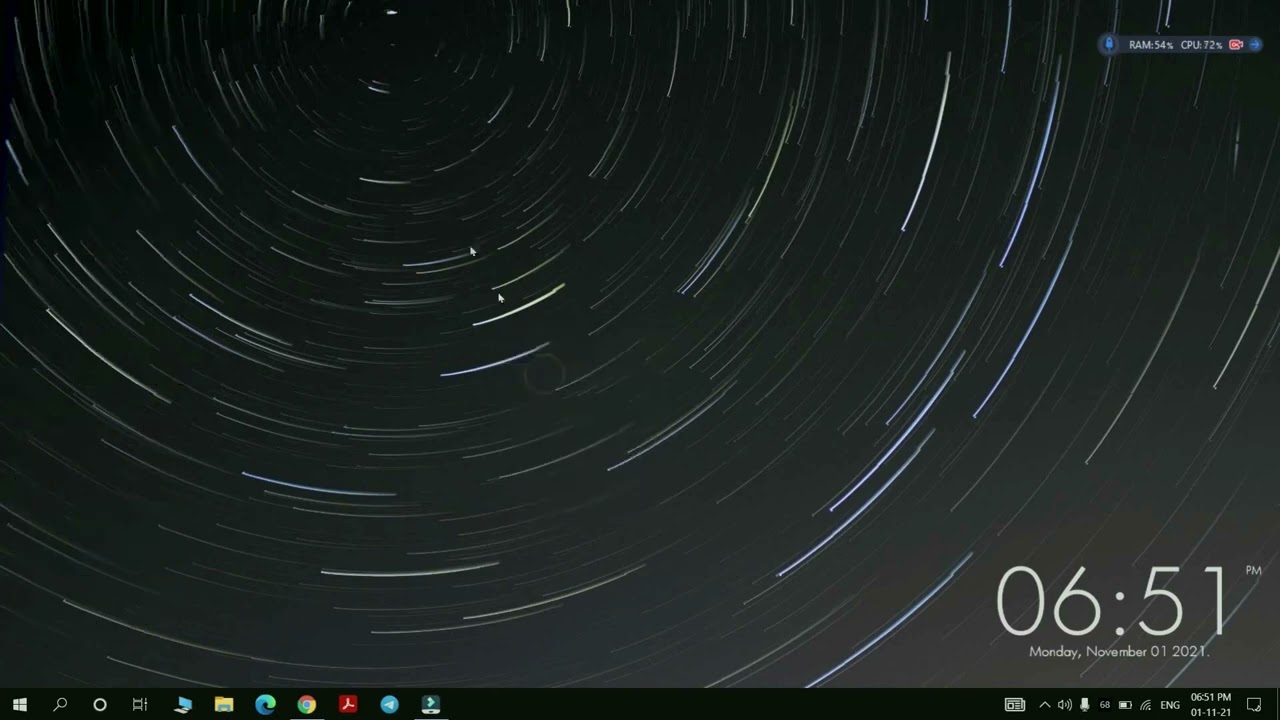Click the 68 indicator in the tray
The width and height of the screenshot is (1280, 720).
click(x=1105, y=705)
